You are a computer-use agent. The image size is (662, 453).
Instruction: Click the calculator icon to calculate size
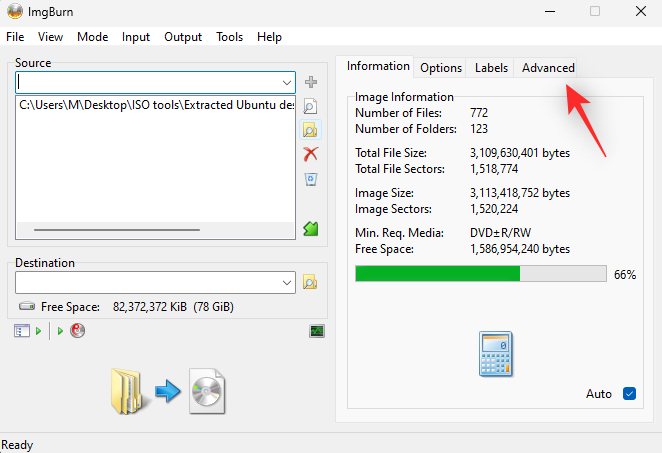coord(496,354)
